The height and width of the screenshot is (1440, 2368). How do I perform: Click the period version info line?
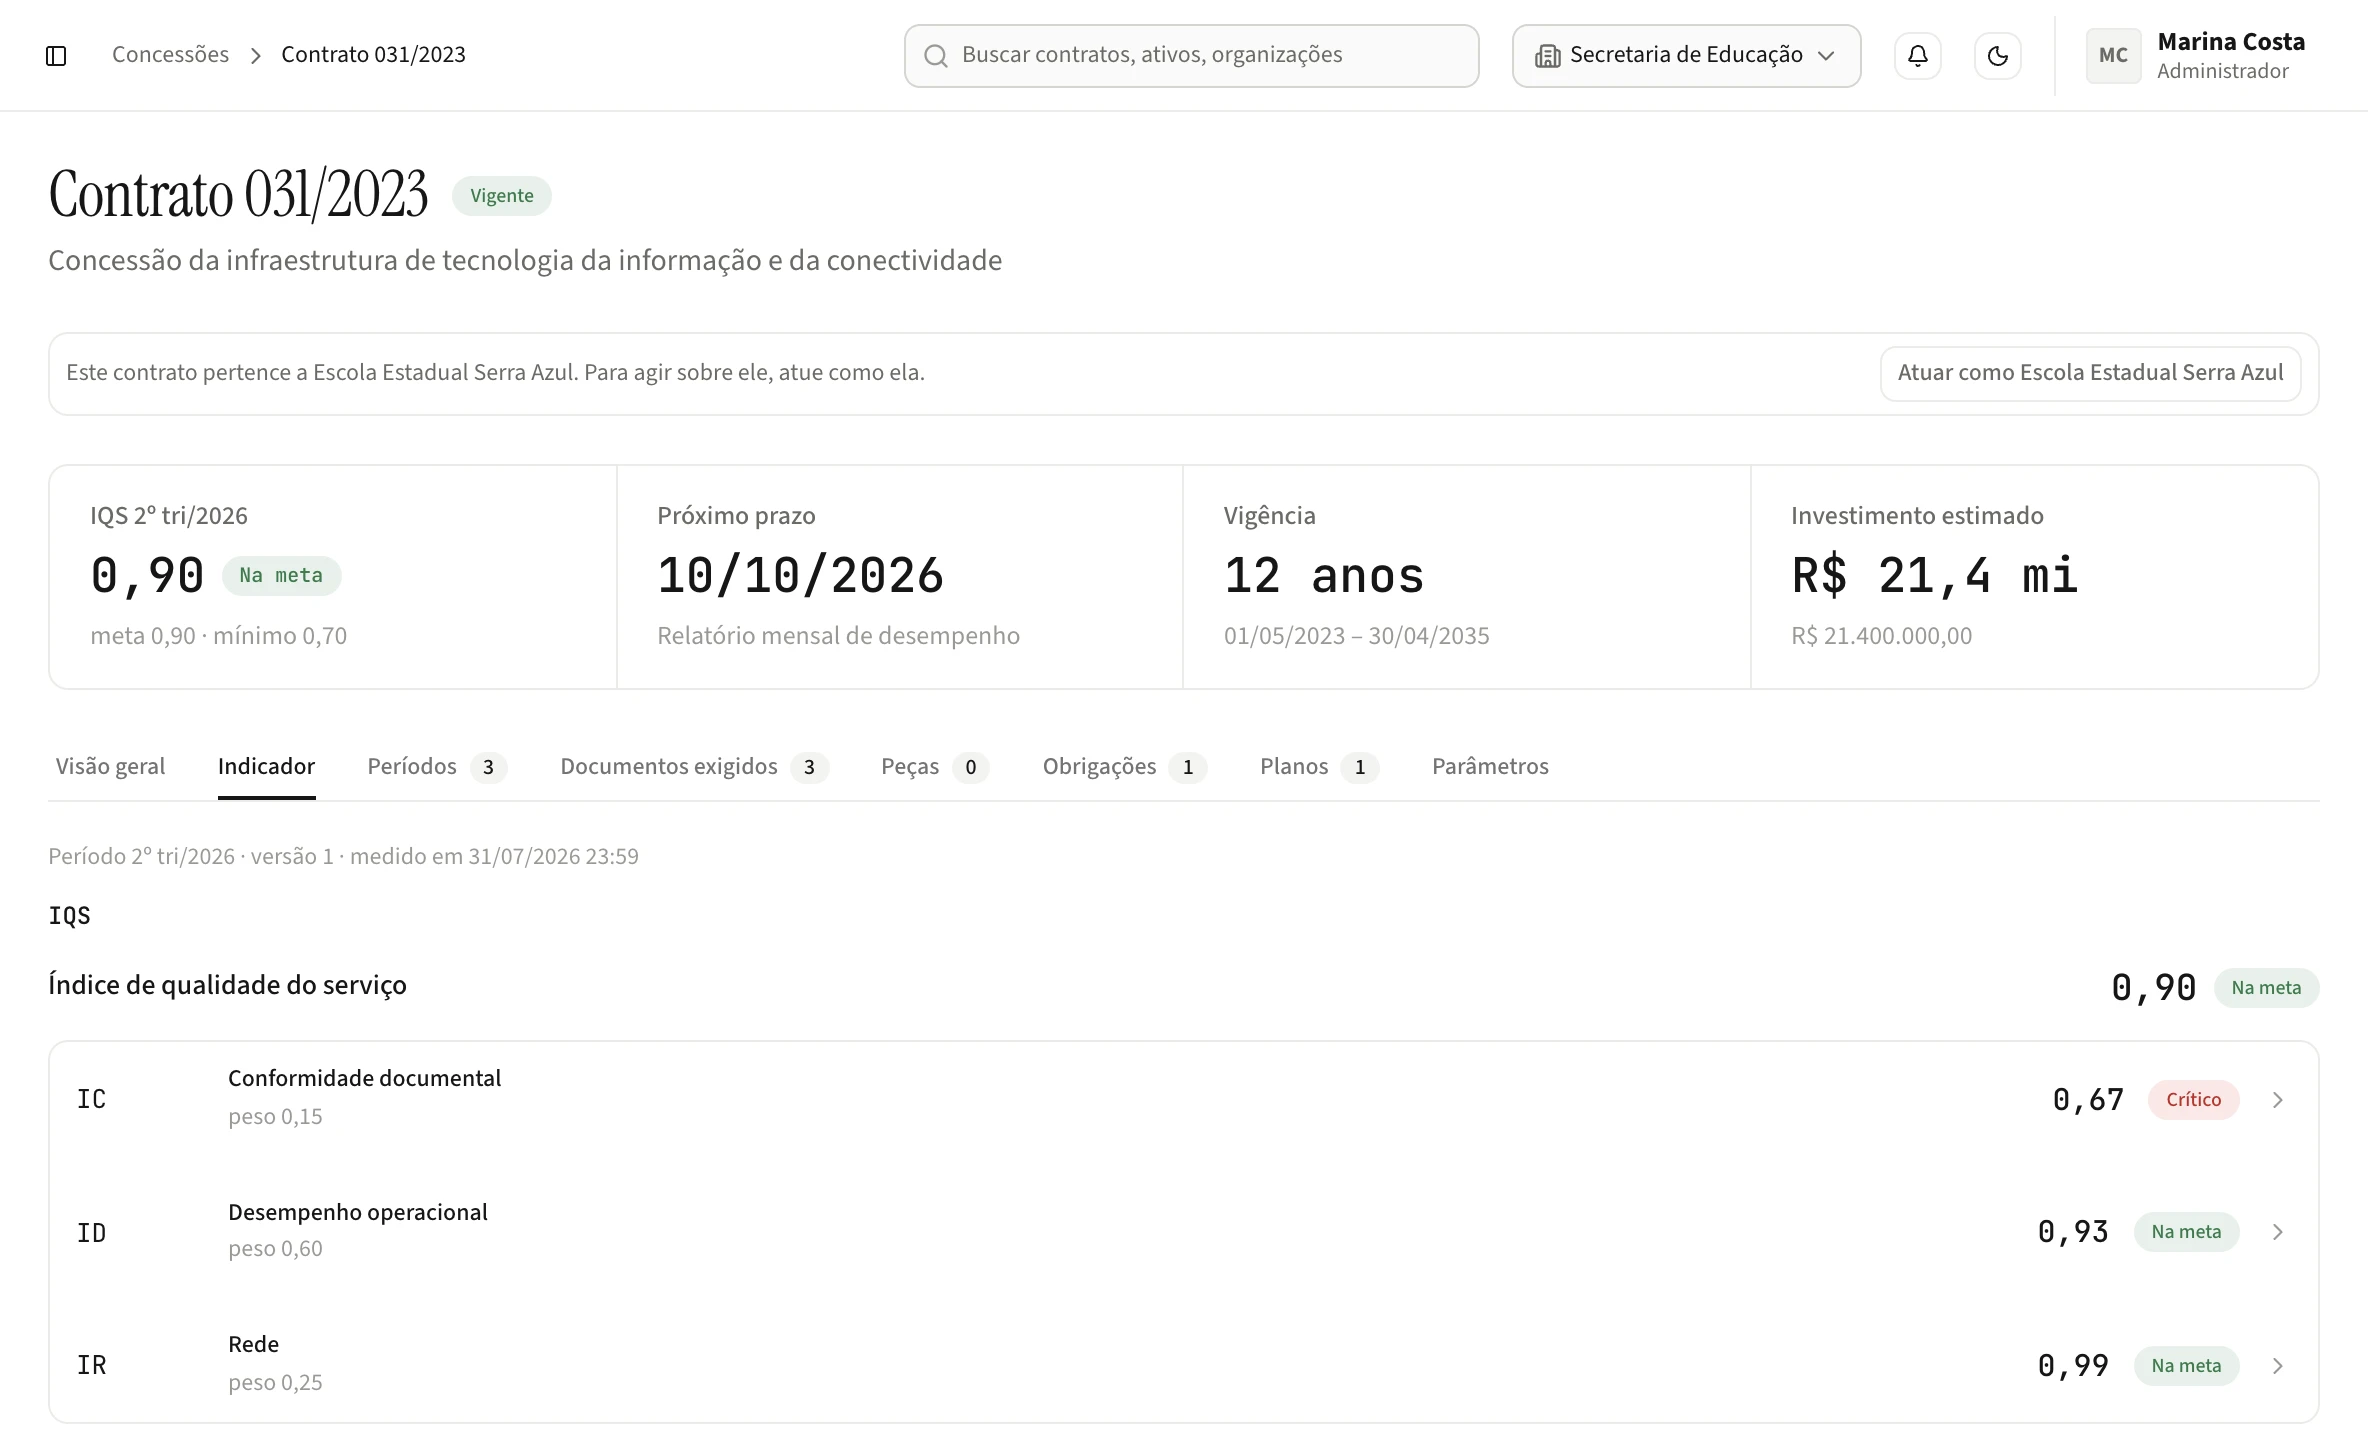coord(343,857)
